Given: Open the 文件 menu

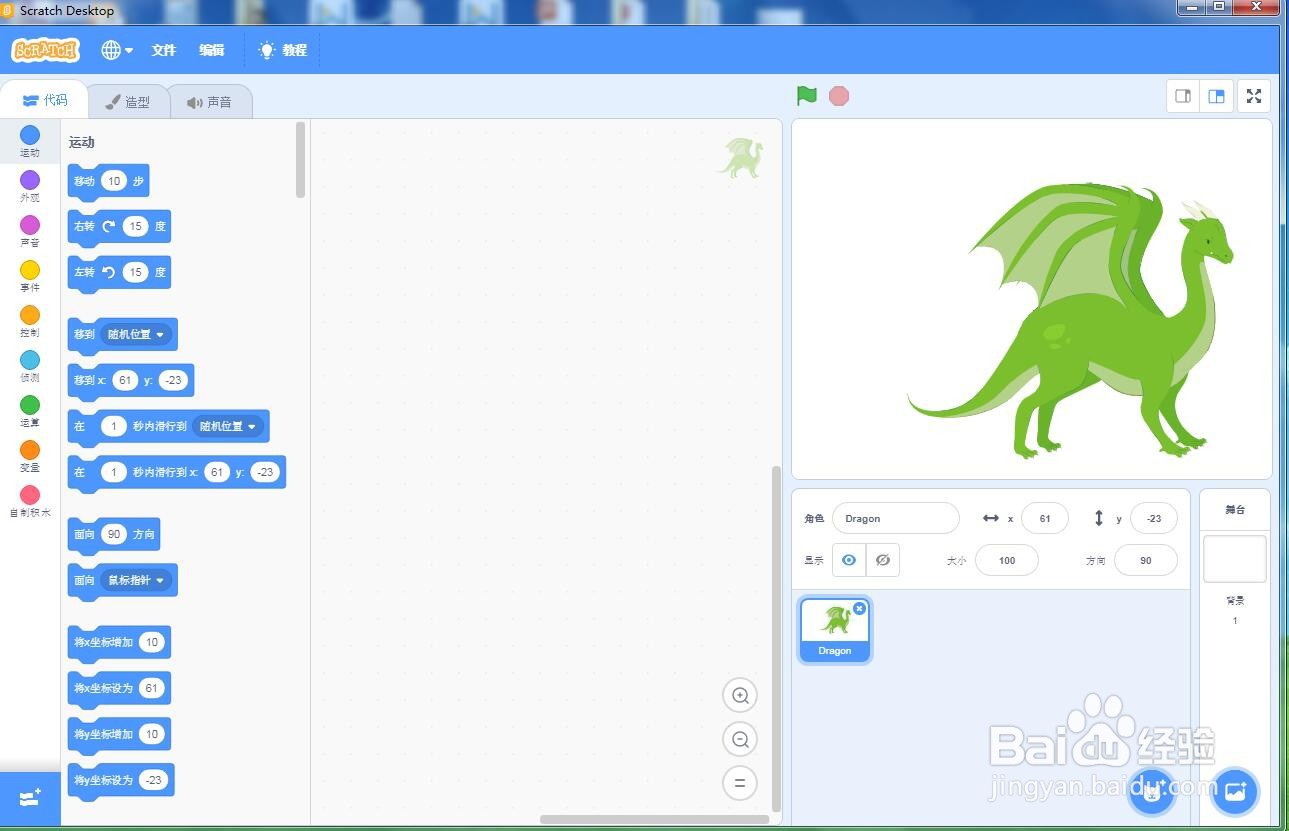Looking at the screenshot, I should tap(163, 50).
